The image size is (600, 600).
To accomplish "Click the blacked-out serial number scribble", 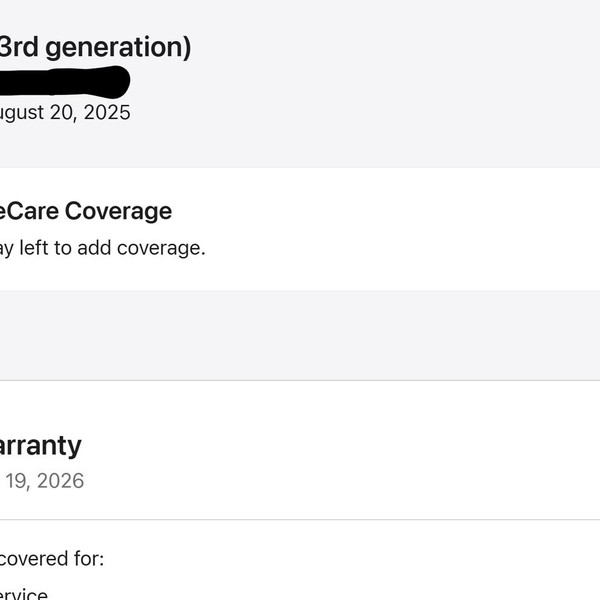I will click(62, 81).
